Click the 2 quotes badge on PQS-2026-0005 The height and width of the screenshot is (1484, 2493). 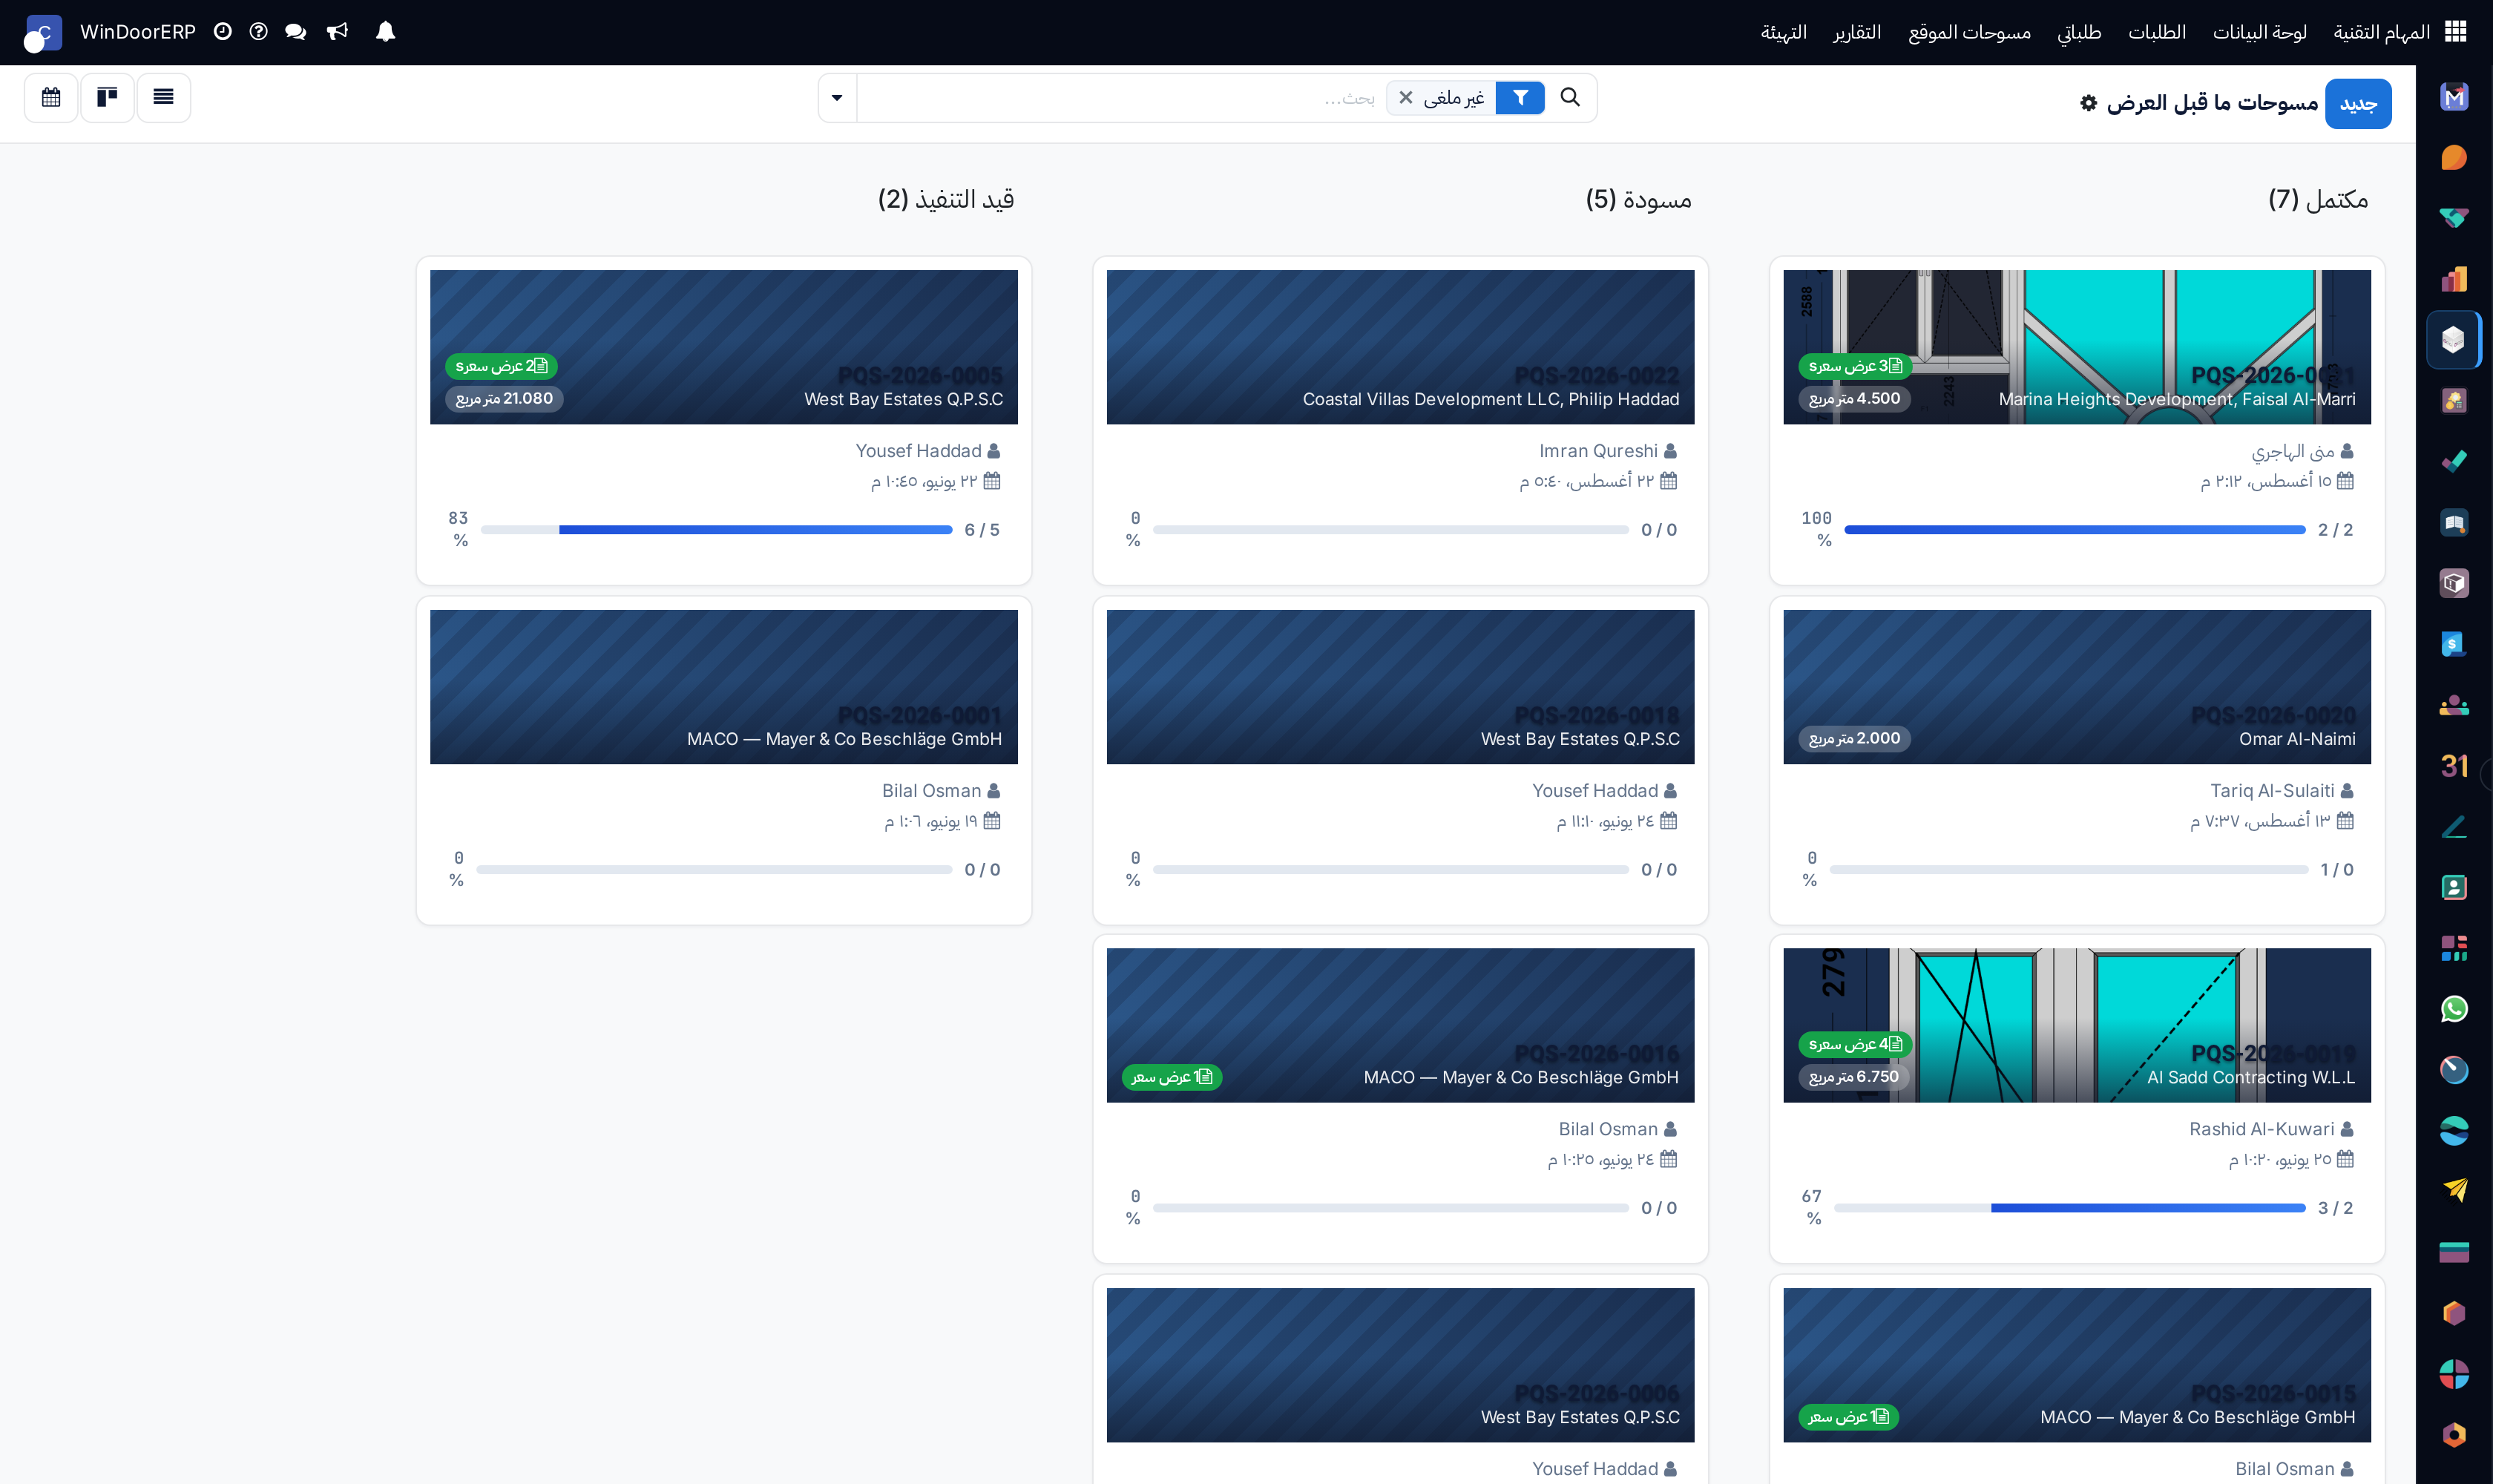click(x=501, y=366)
